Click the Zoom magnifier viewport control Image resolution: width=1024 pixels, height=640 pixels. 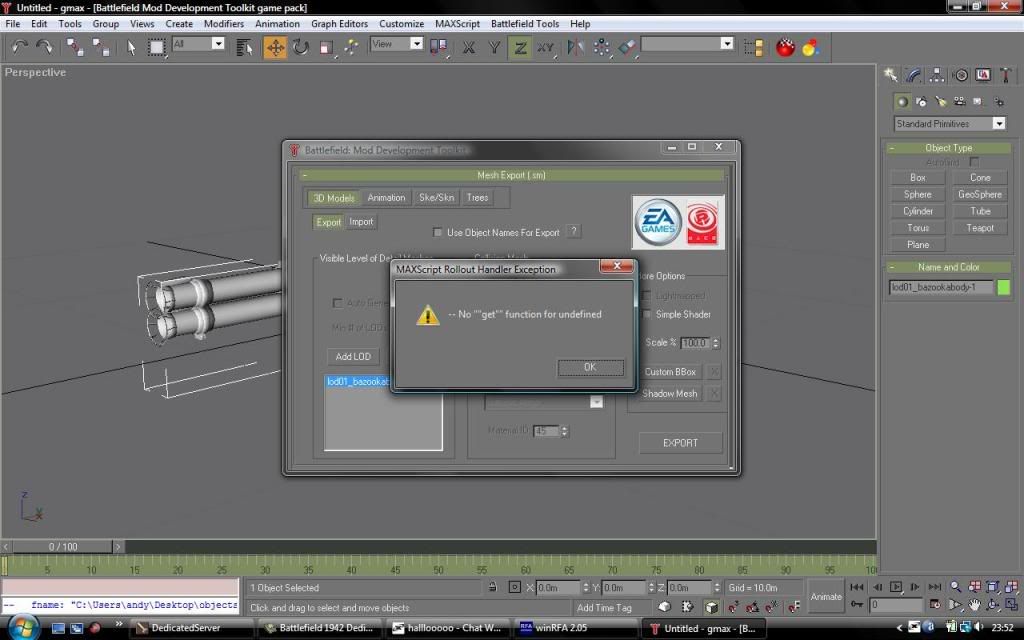pos(955,587)
